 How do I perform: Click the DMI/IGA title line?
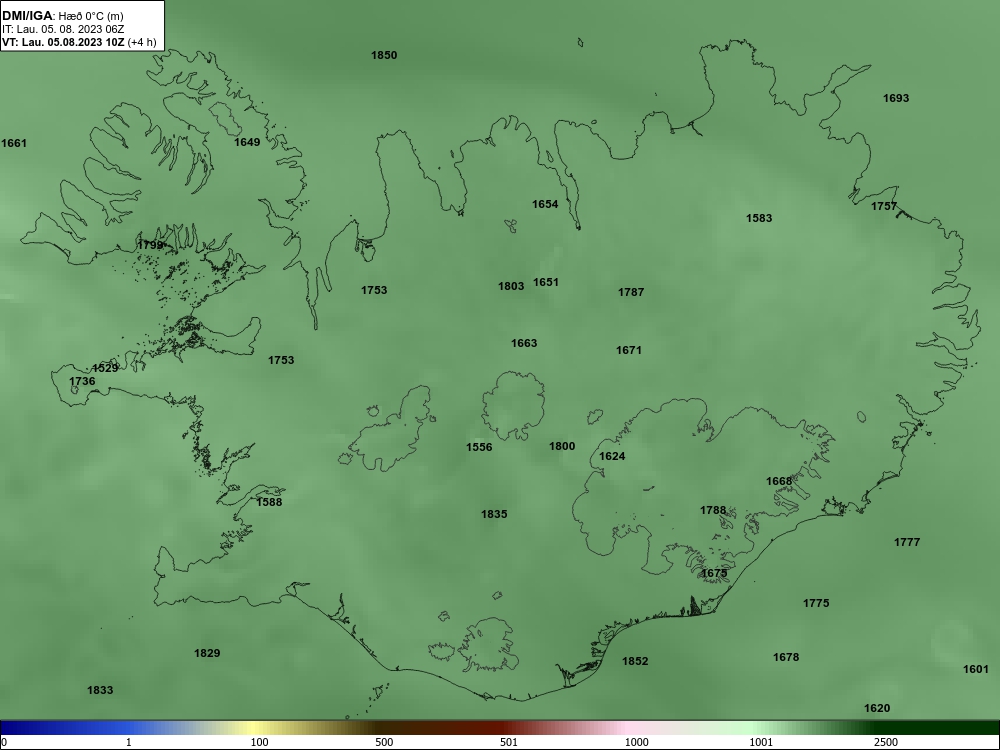(63, 16)
